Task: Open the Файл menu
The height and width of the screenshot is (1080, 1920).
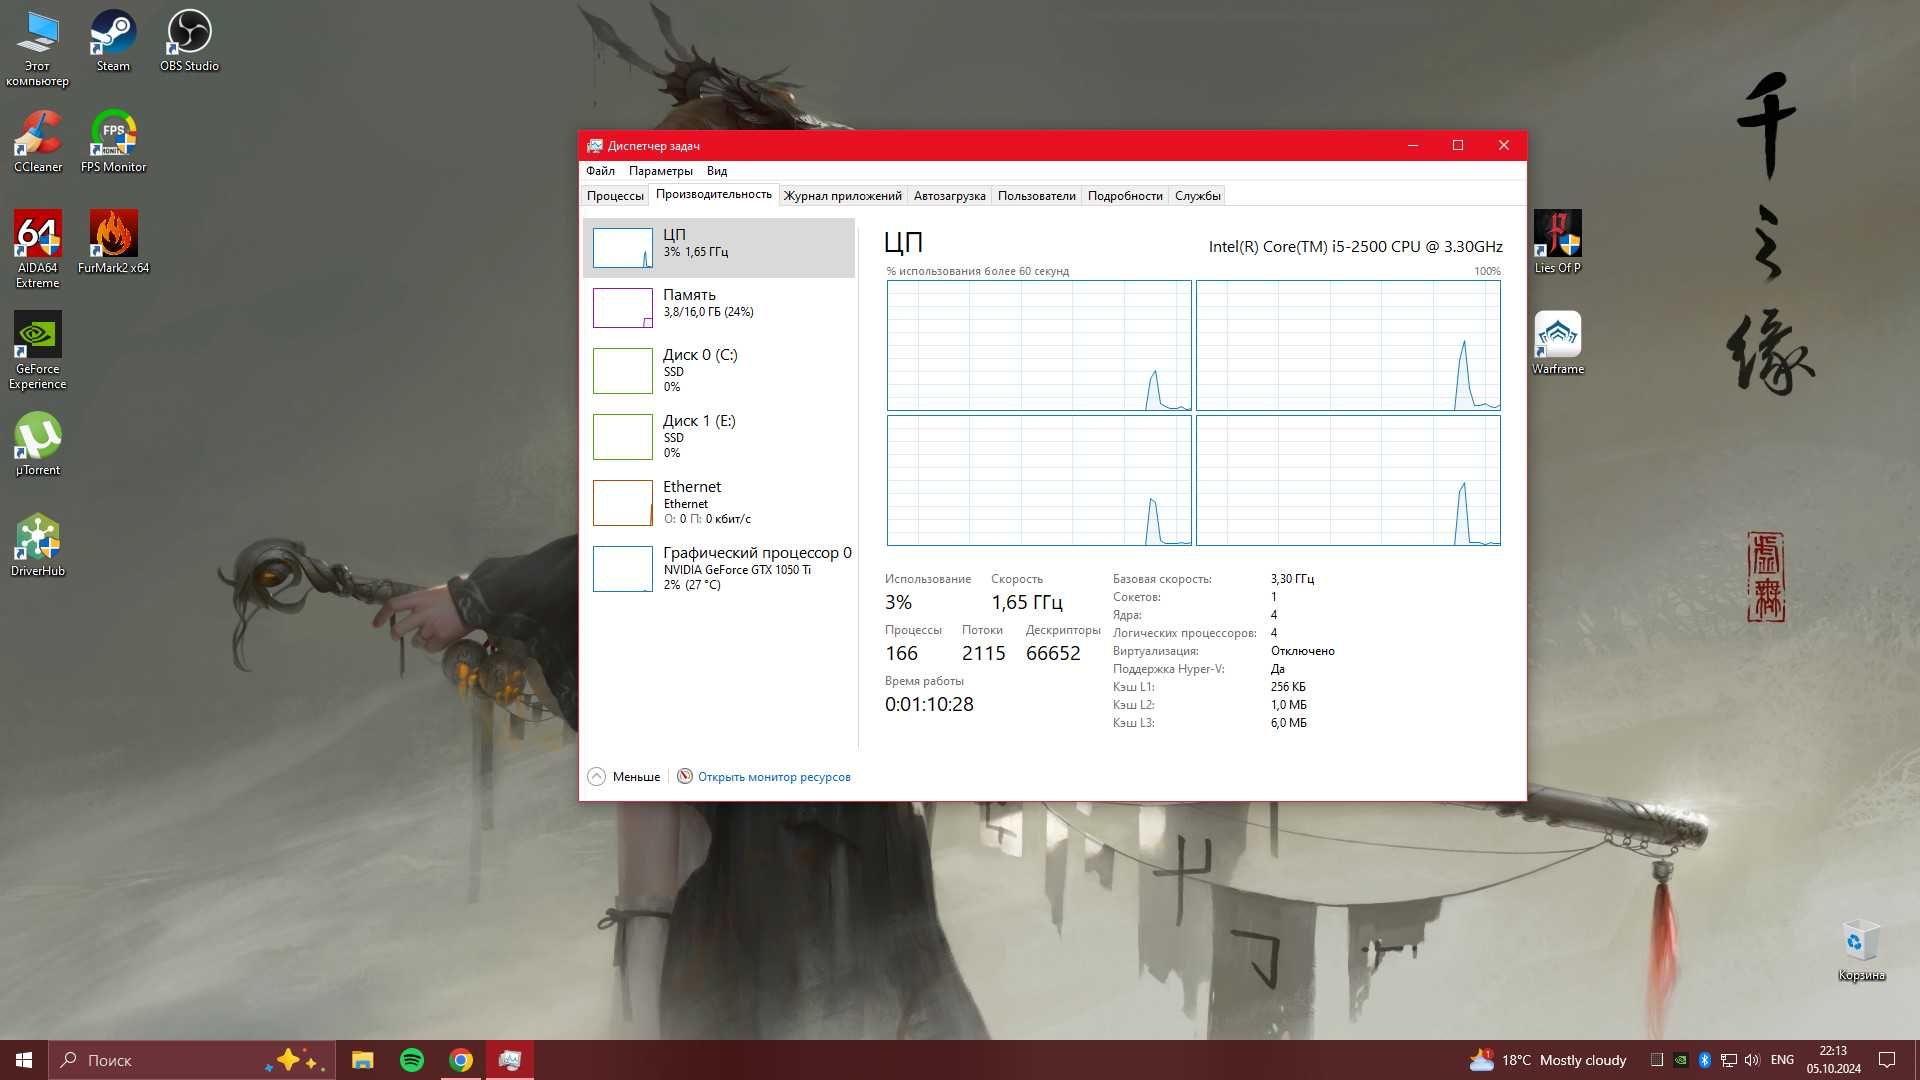Action: click(x=600, y=171)
